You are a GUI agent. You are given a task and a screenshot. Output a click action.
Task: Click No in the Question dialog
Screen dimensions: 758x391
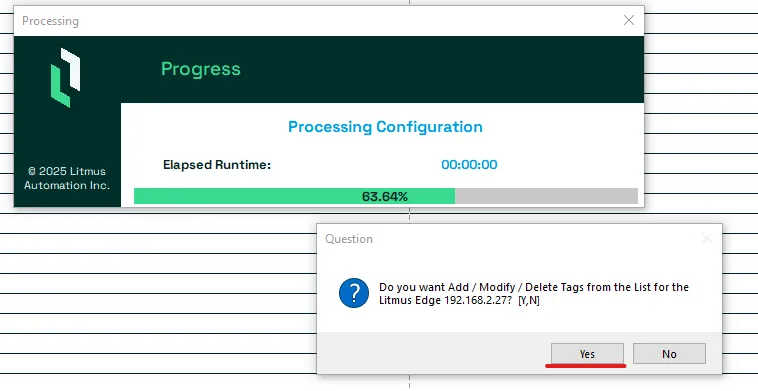[669, 354]
